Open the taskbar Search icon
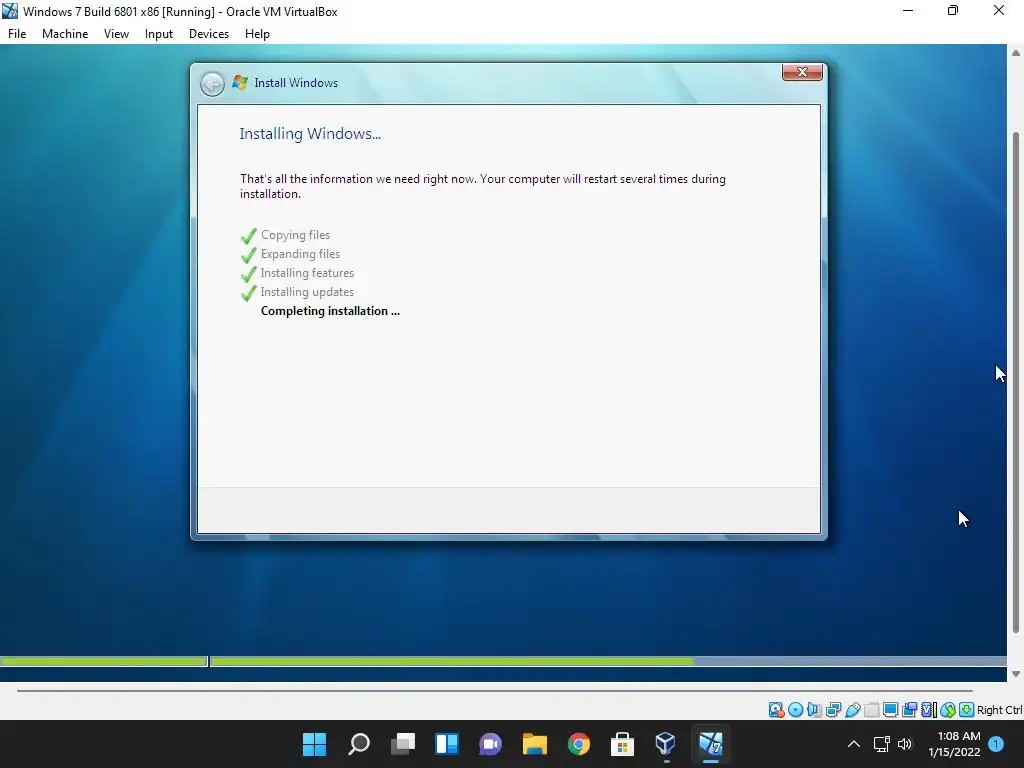Viewport: 1024px width, 768px height. point(359,744)
